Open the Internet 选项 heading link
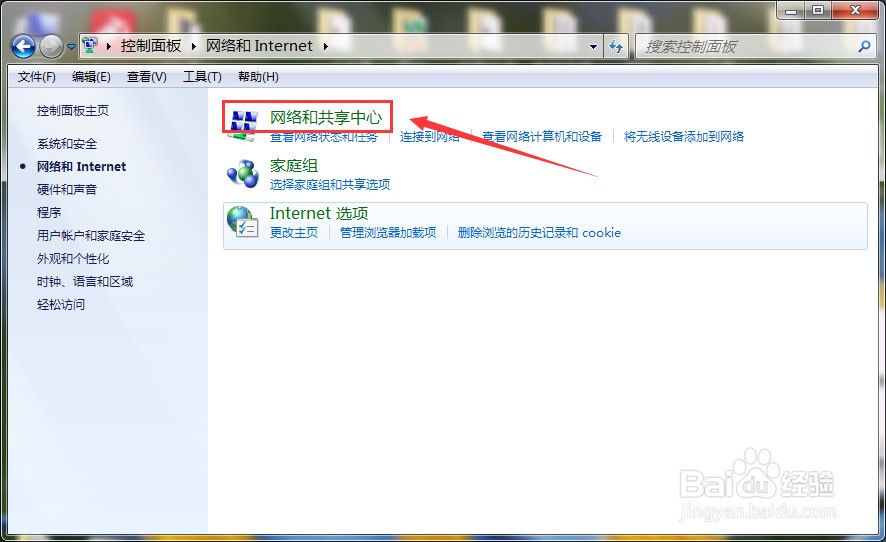 tap(319, 213)
